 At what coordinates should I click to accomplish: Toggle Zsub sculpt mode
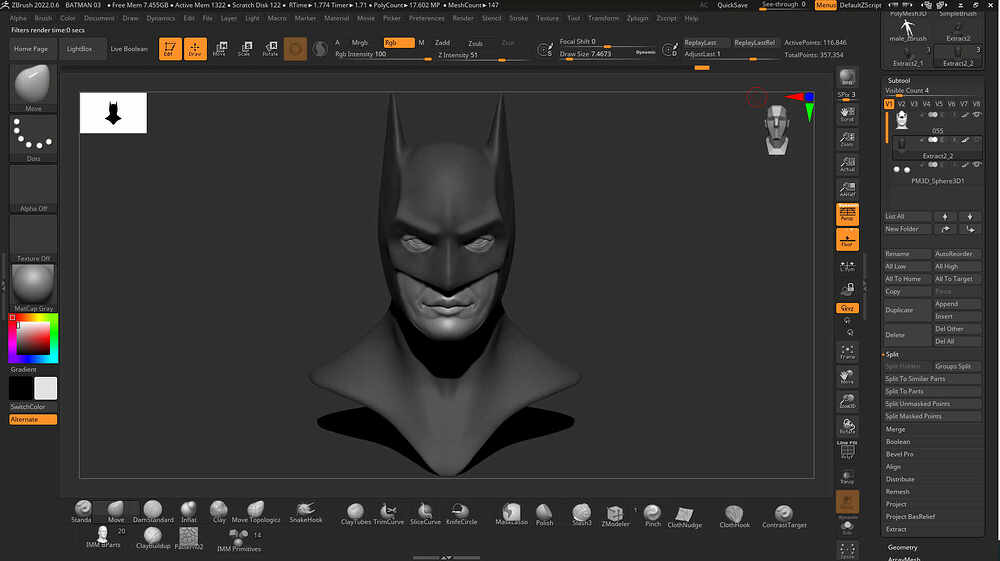476,43
